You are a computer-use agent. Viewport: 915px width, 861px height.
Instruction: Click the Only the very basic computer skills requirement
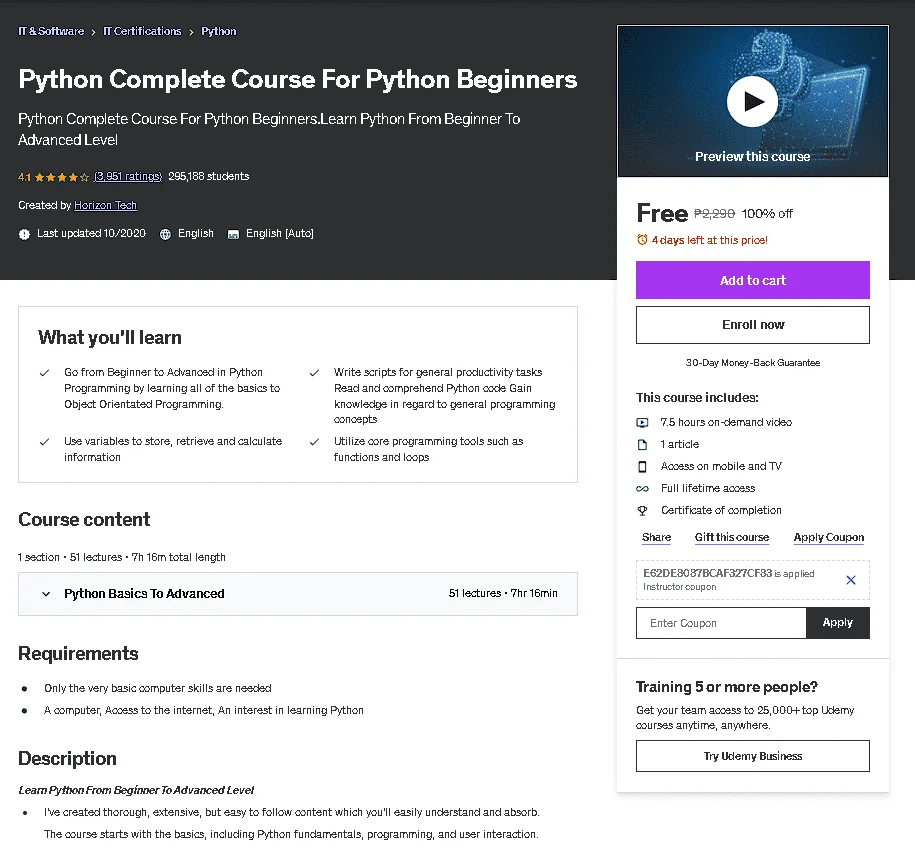point(158,688)
